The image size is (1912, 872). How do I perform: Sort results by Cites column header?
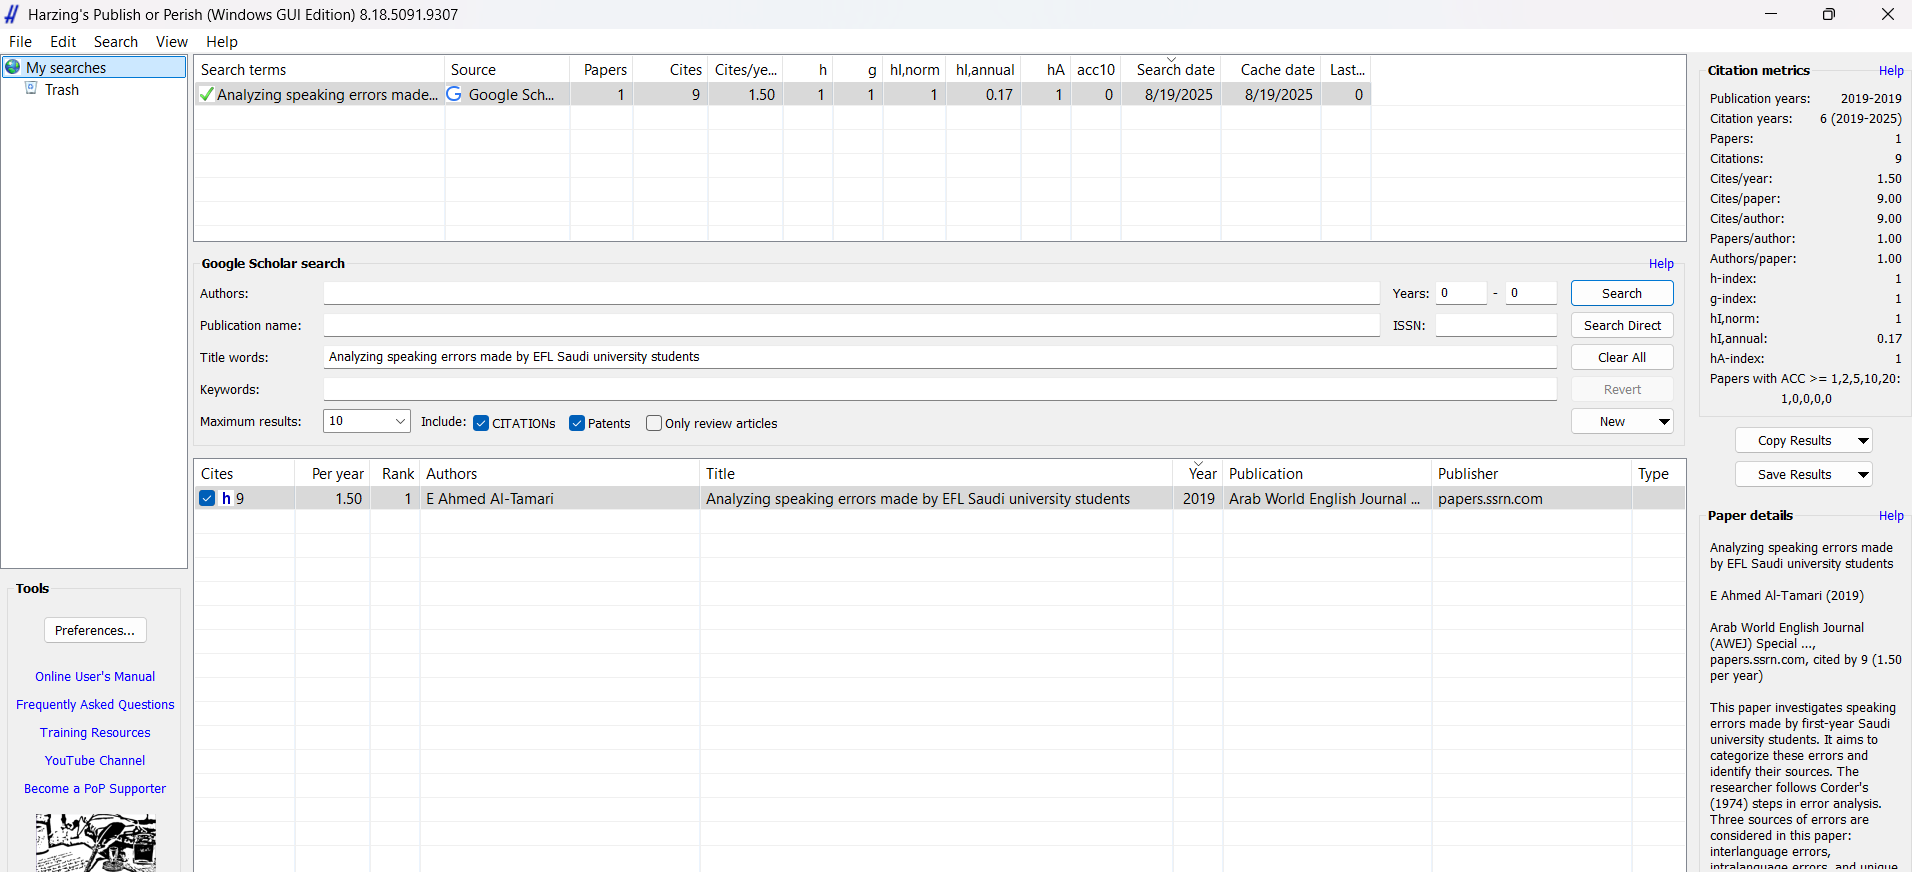click(245, 474)
